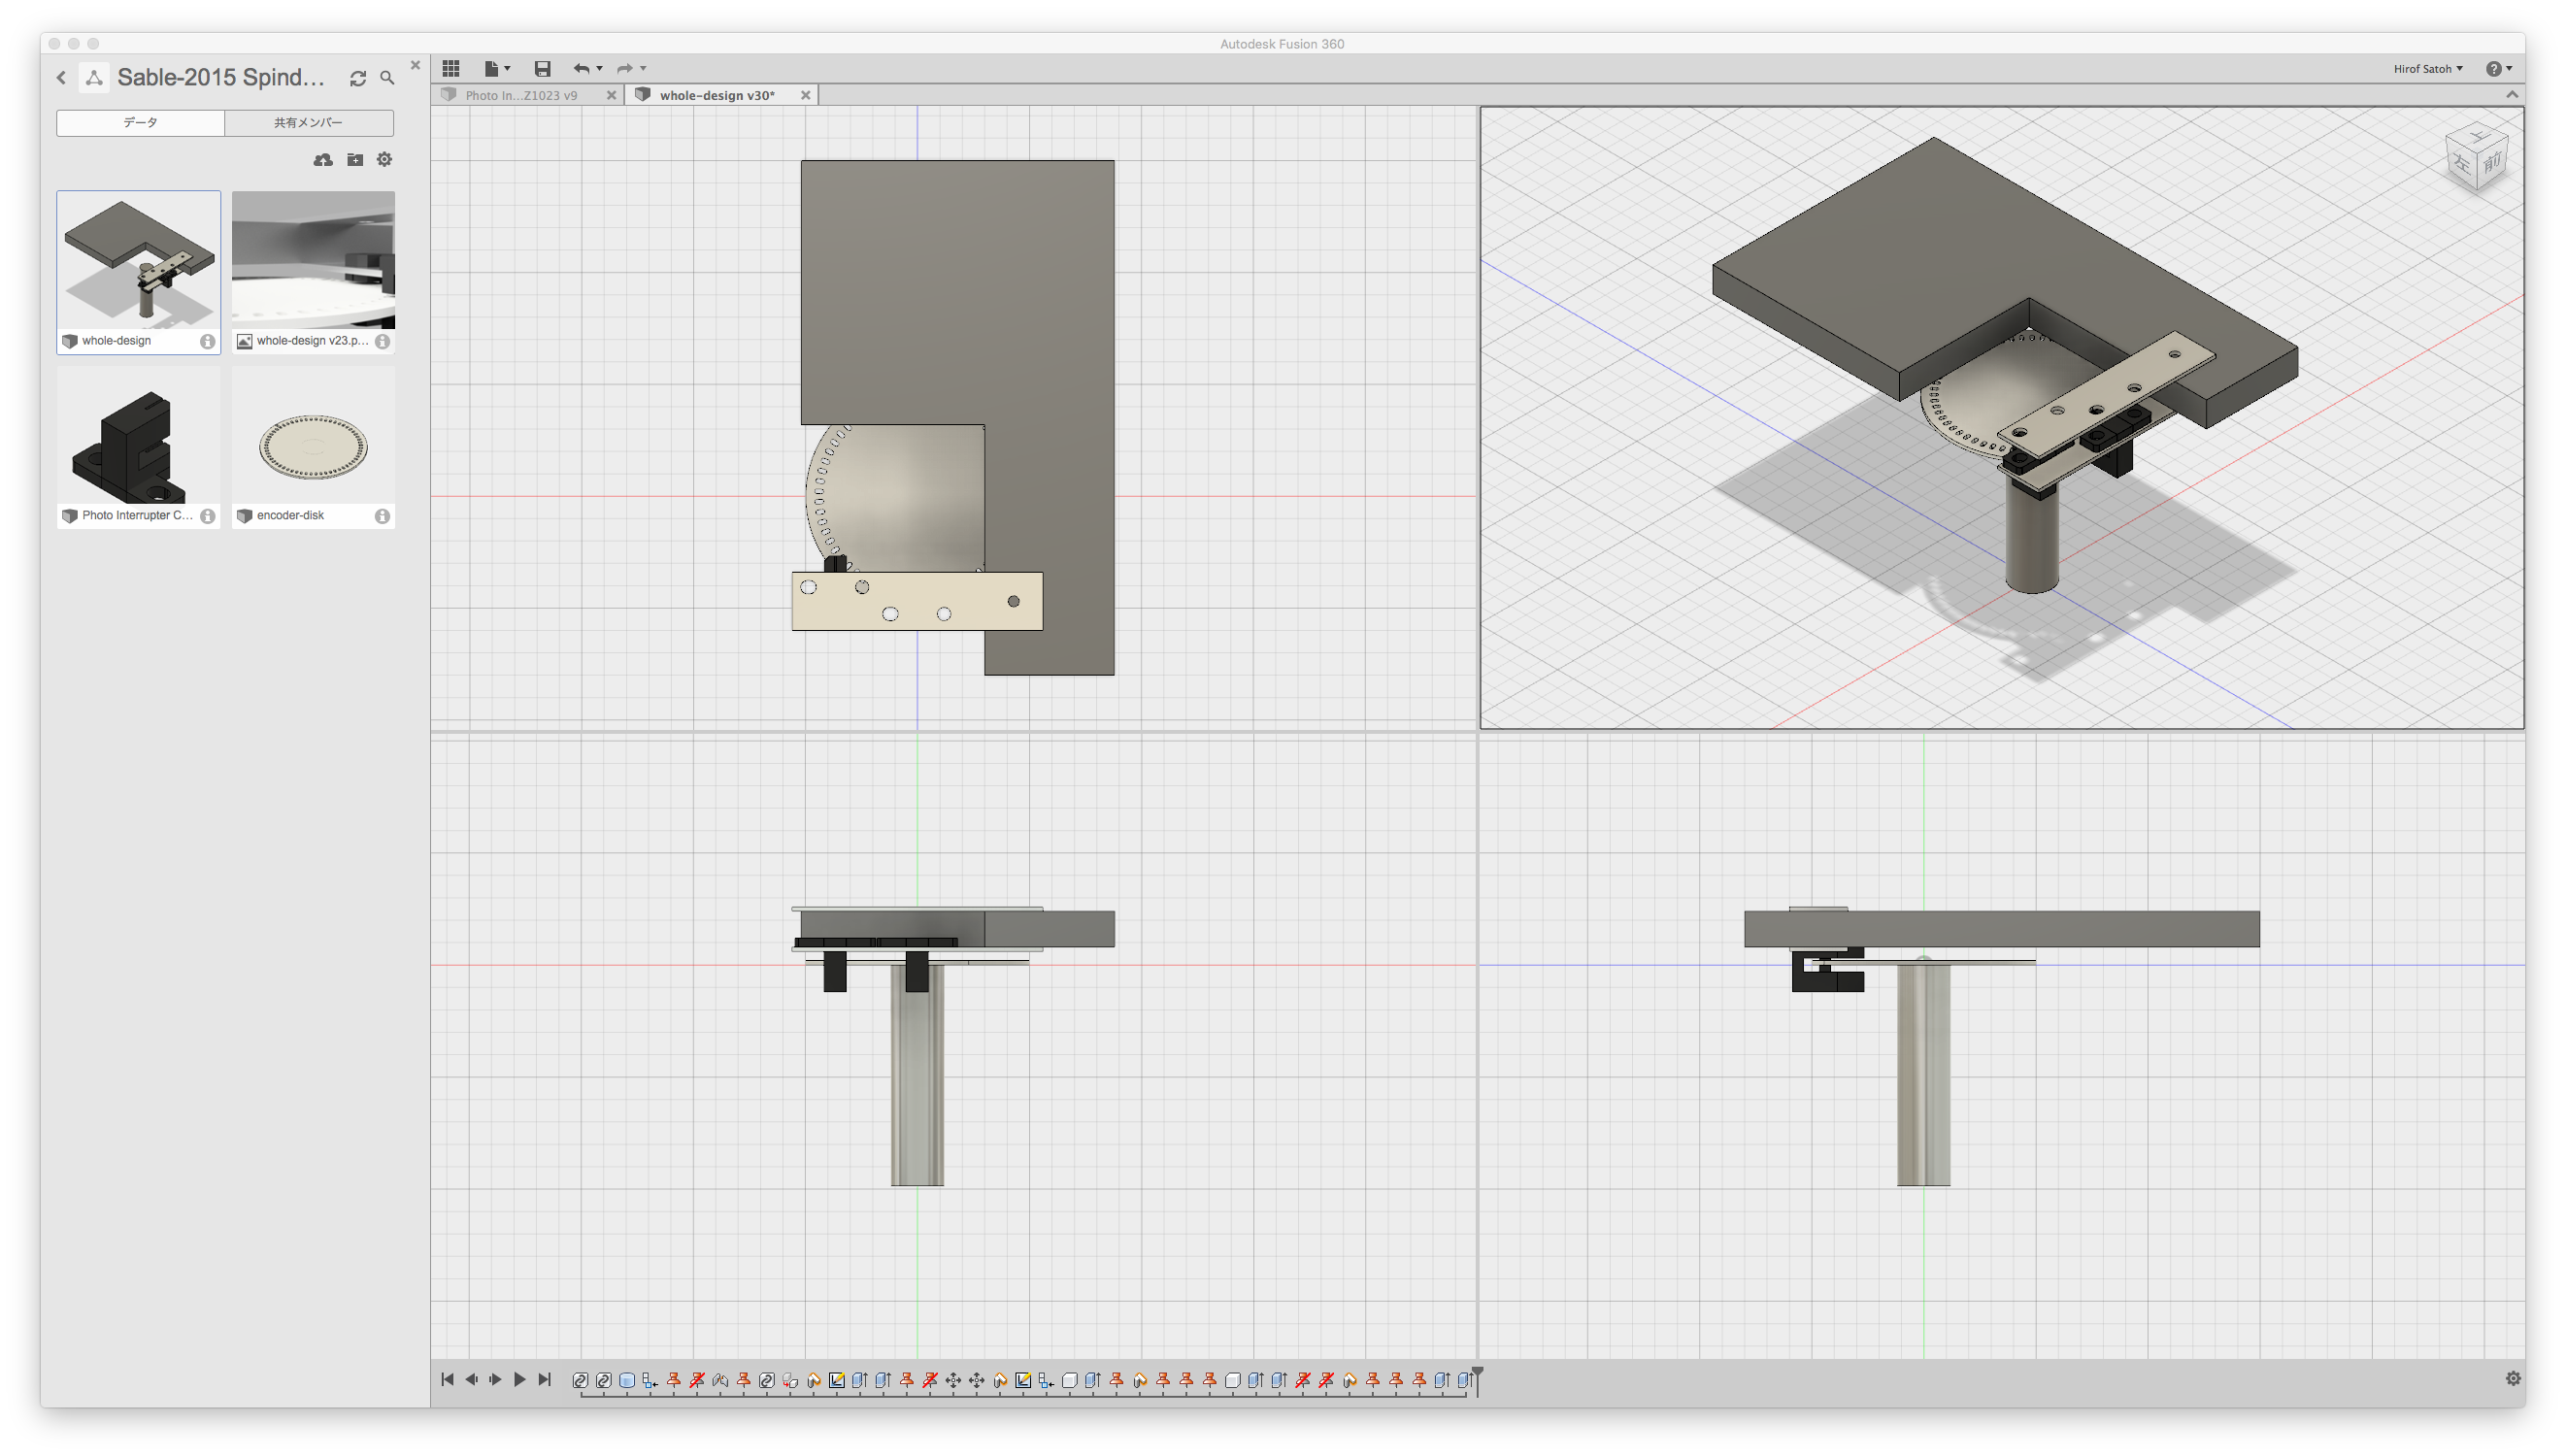Search the project with the magnifier icon
Image resolution: width=2566 pixels, height=1456 pixels.
(x=387, y=78)
